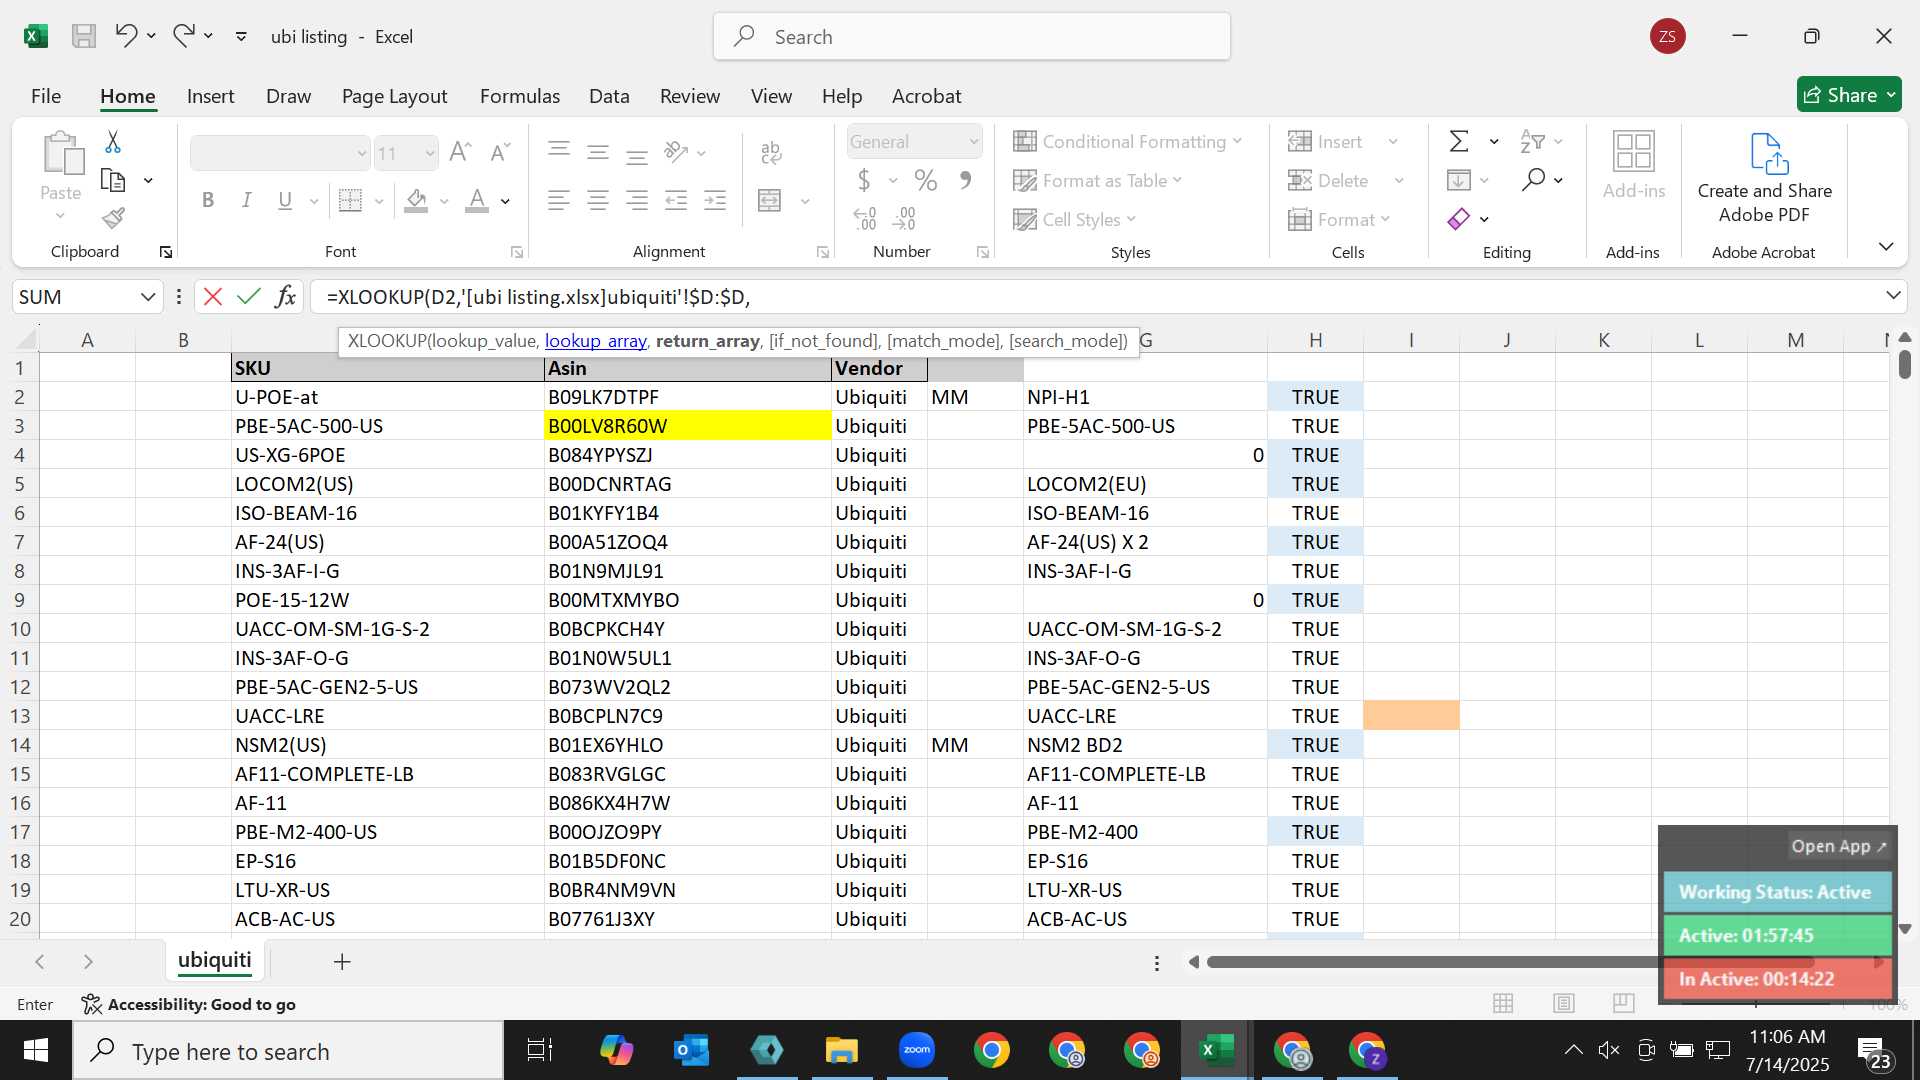
Task: Cancel formula entry with red X
Action: tap(213, 297)
